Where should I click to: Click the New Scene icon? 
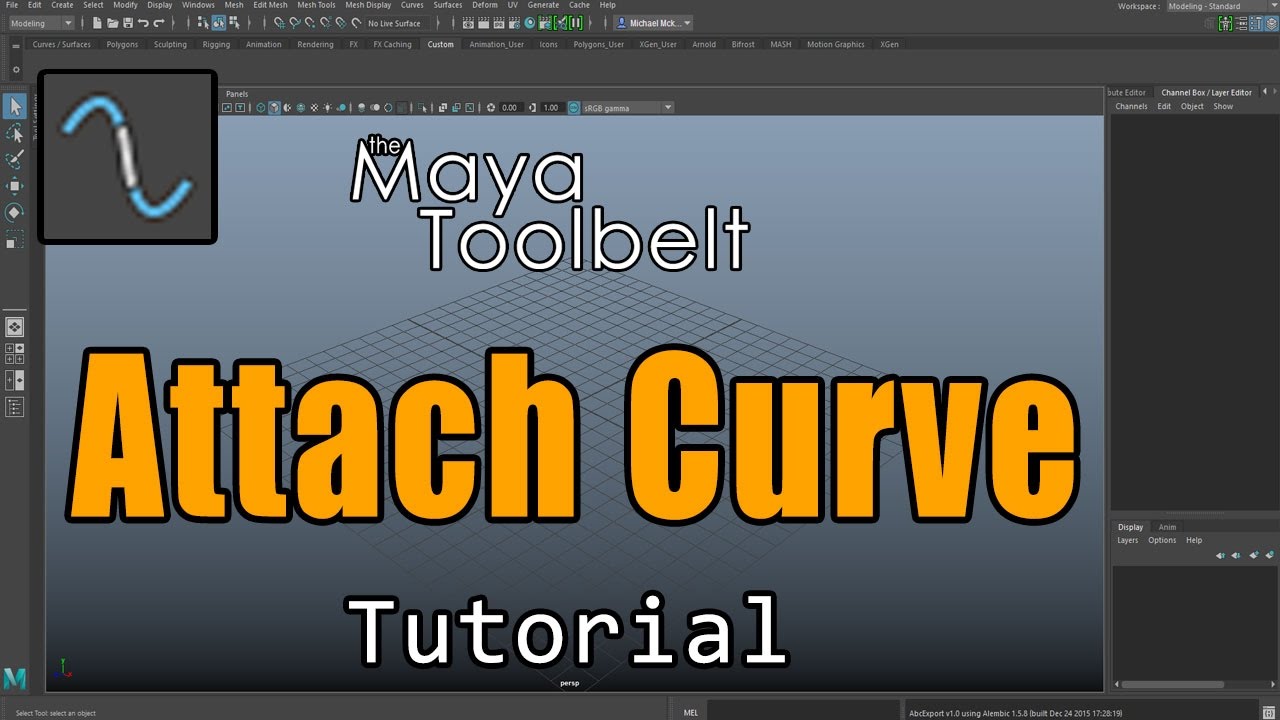pyautogui.click(x=97, y=23)
